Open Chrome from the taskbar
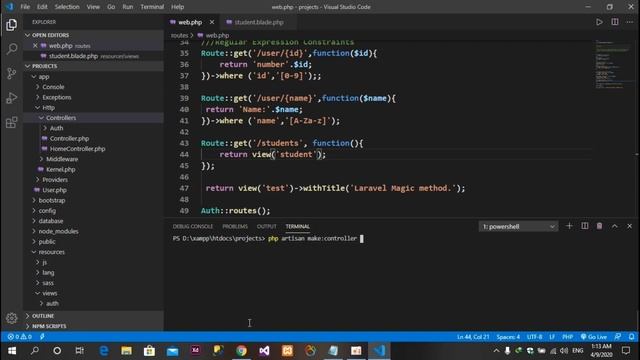The height and width of the screenshot is (360, 640). point(241,351)
